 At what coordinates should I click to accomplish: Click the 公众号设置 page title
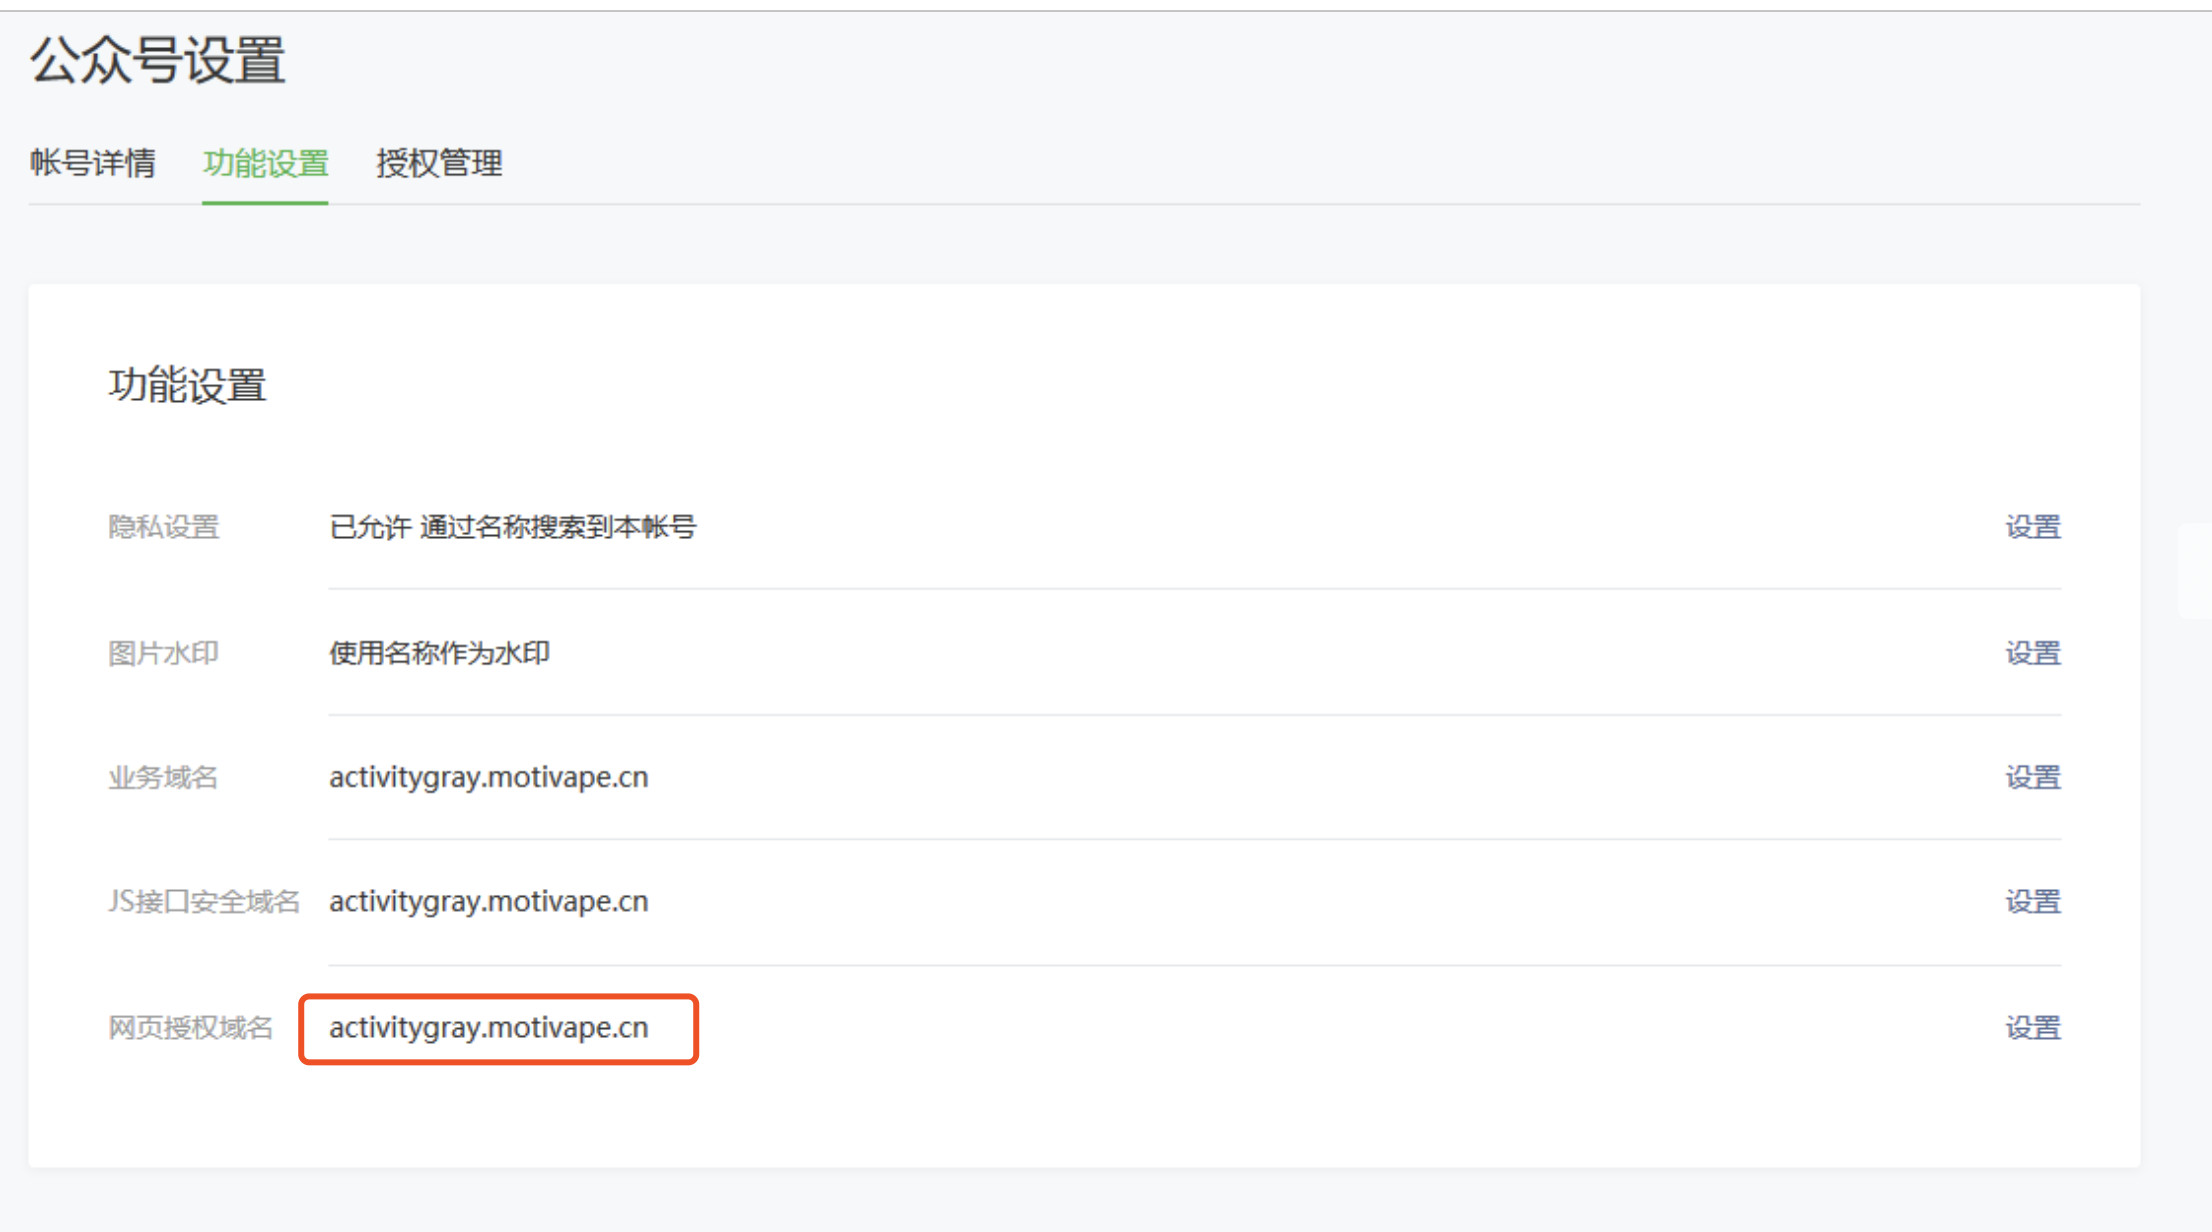coord(158,60)
